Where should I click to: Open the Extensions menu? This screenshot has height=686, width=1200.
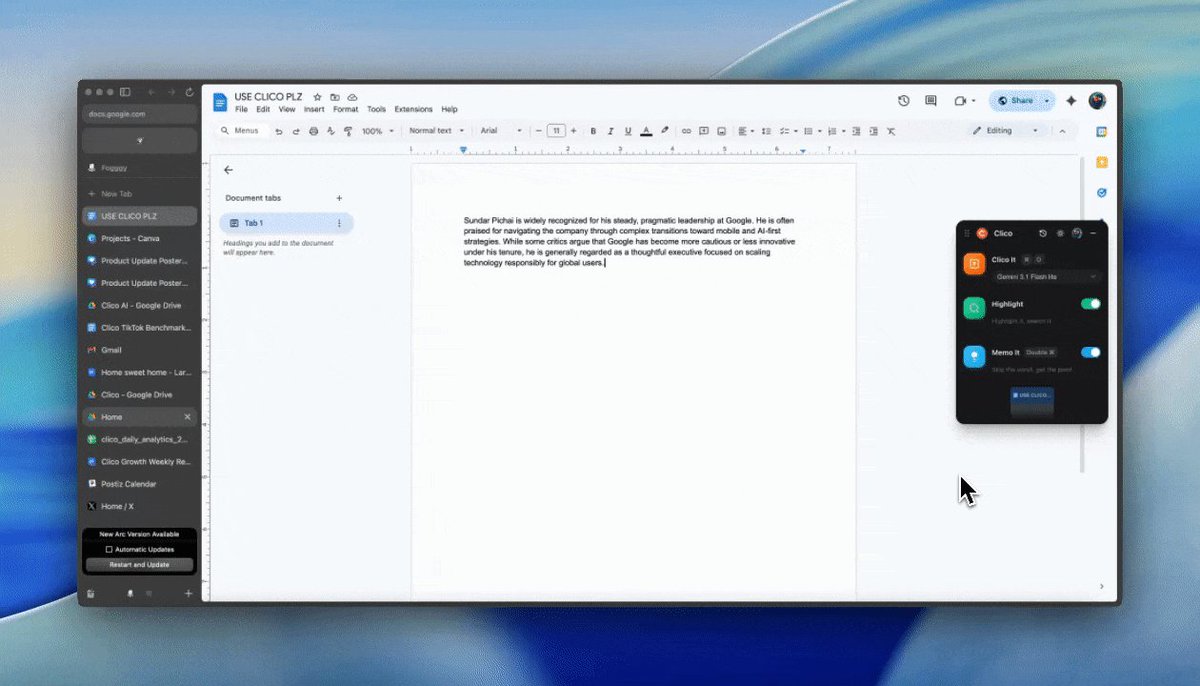[414, 109]
